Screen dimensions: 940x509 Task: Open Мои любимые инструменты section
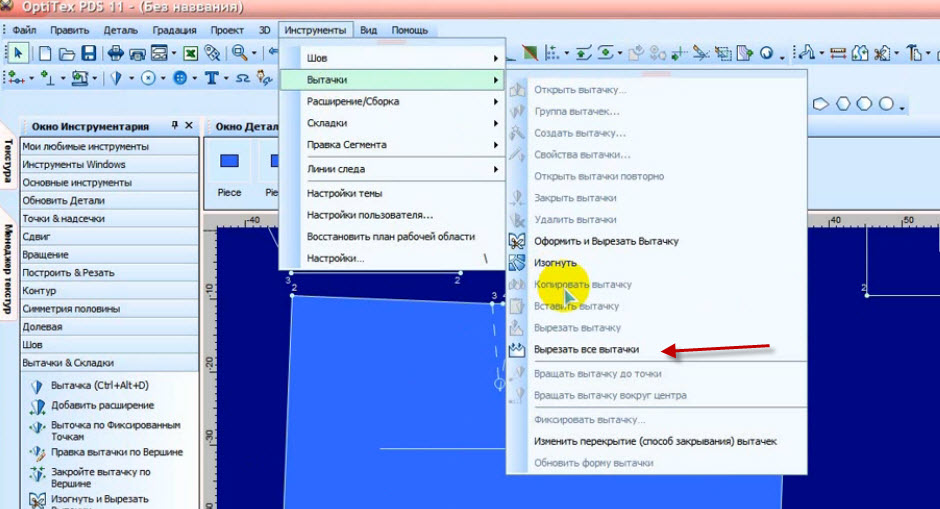110,146
